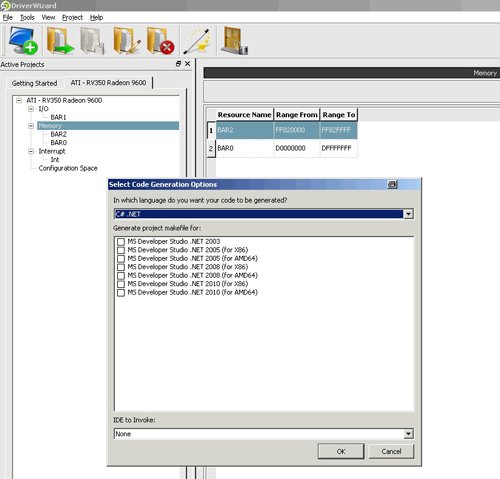Viewport: 500px width, 479px height.
Task: Check MS Developer Studio .NET 2008 (for AMD64)
Action: [x=121, y=276]
